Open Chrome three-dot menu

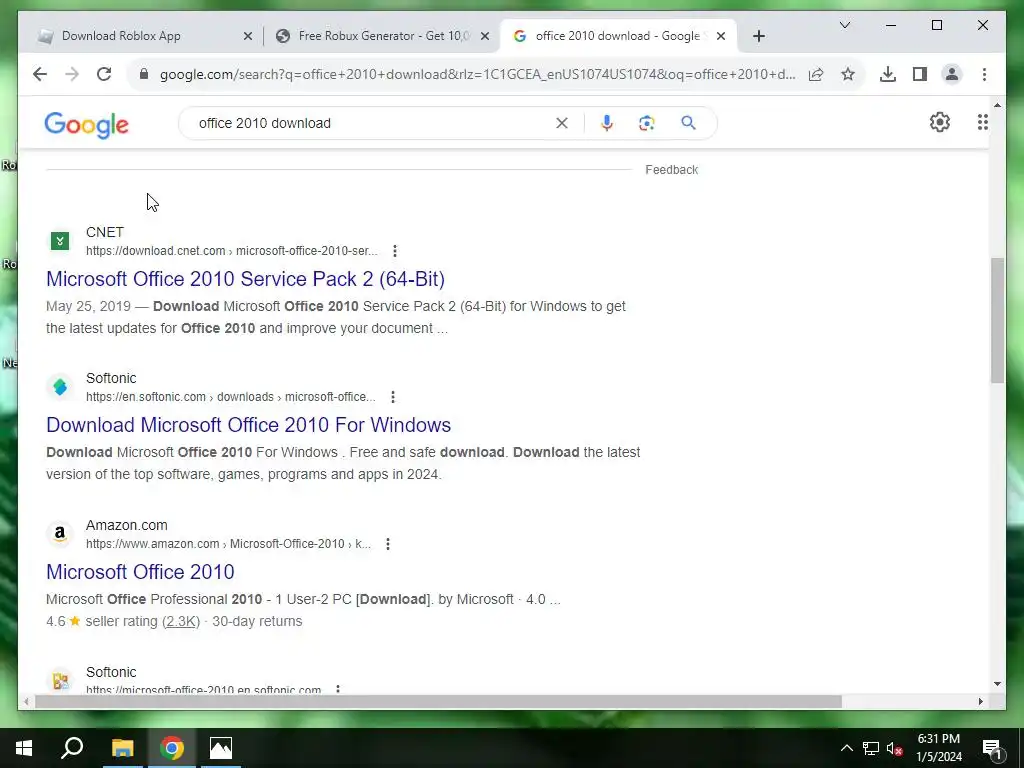[984, 74]
